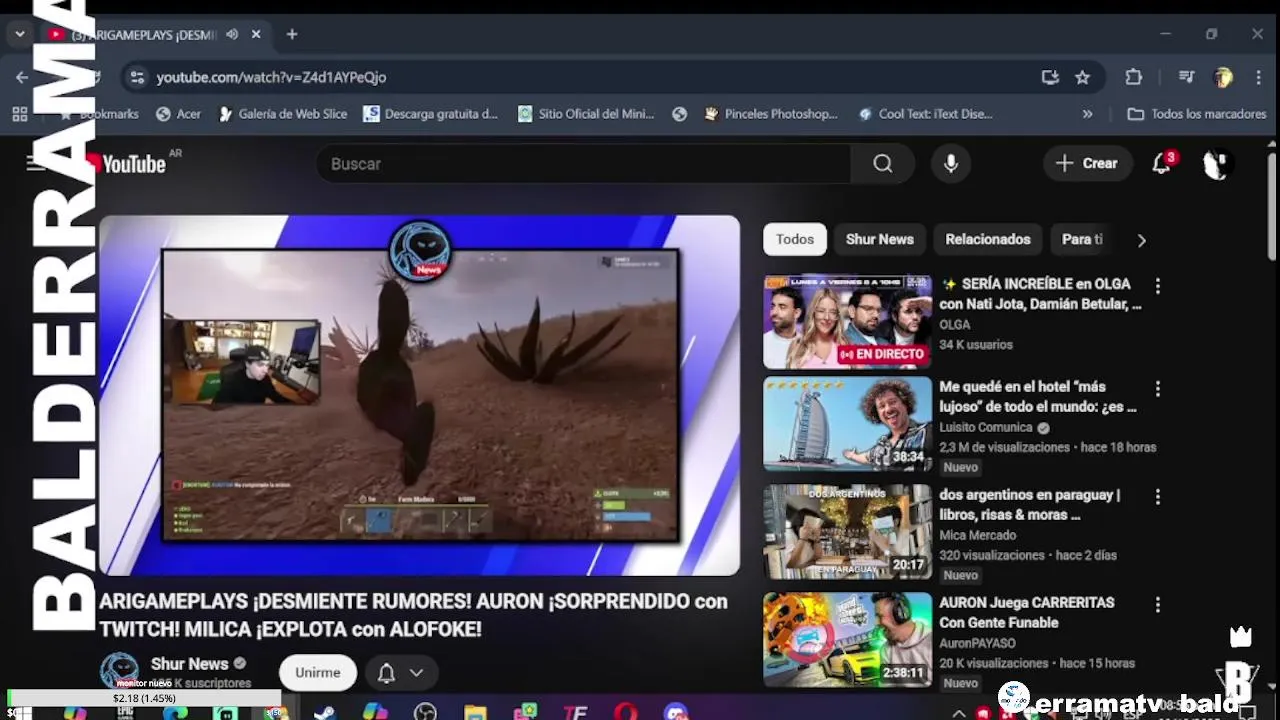
Task: Open media control icon in toolbar
Action: tap(1186, 77)
